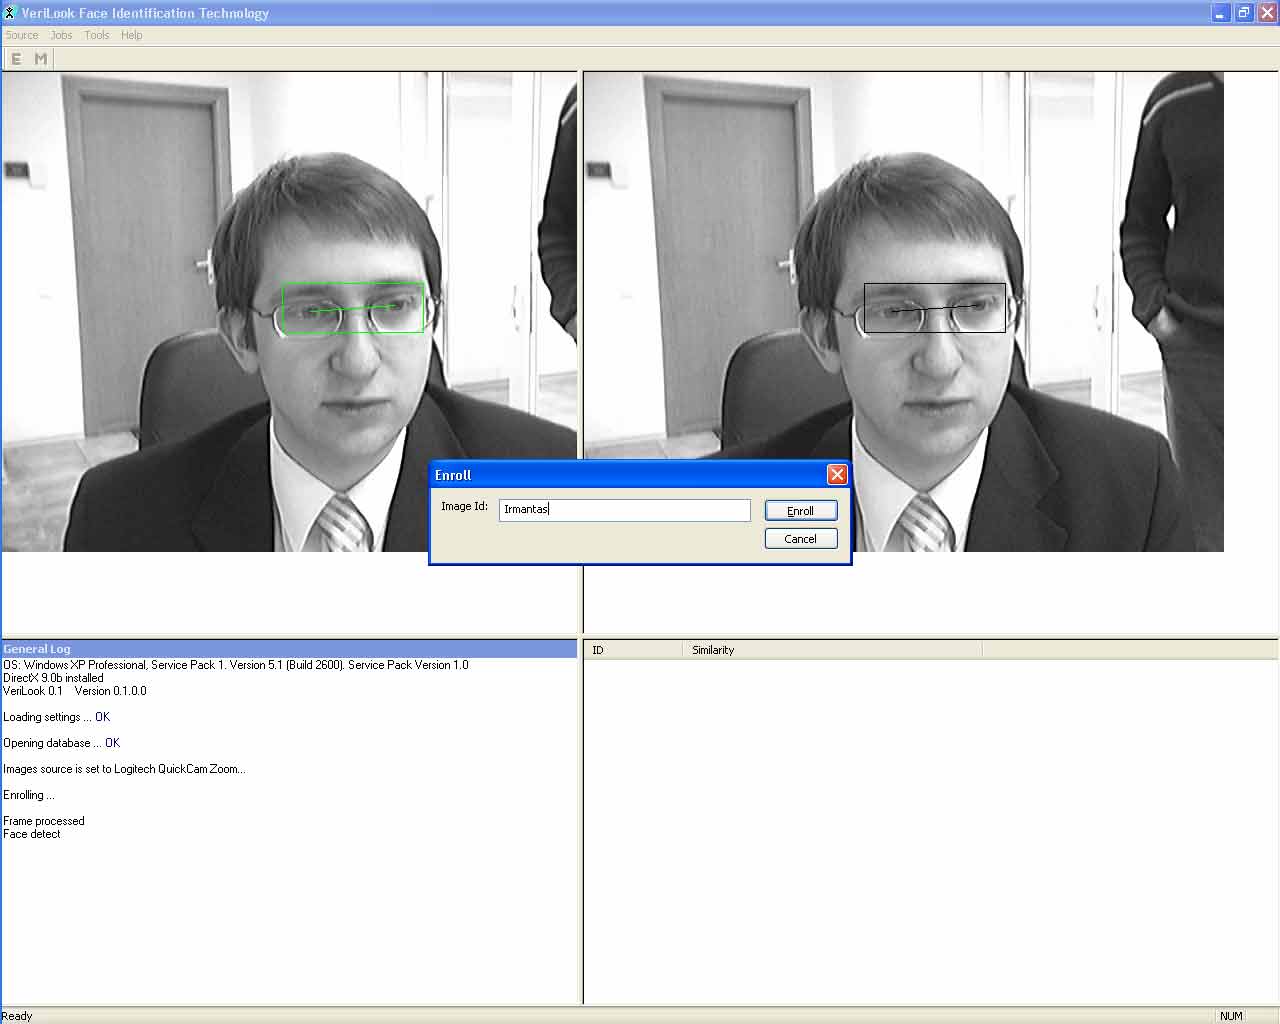Click inside the Image Id text field
1280x1024 pixels.
pos(624,510)
